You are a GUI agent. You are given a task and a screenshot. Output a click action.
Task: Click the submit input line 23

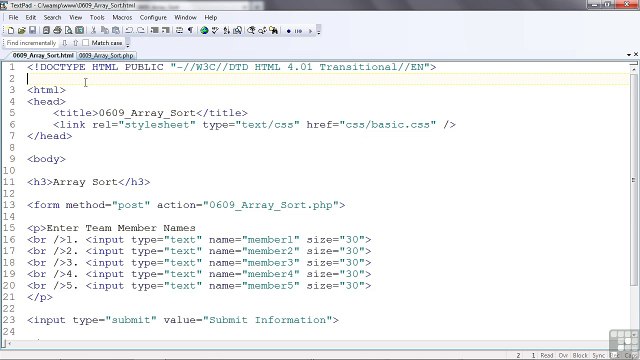point(183,320)
